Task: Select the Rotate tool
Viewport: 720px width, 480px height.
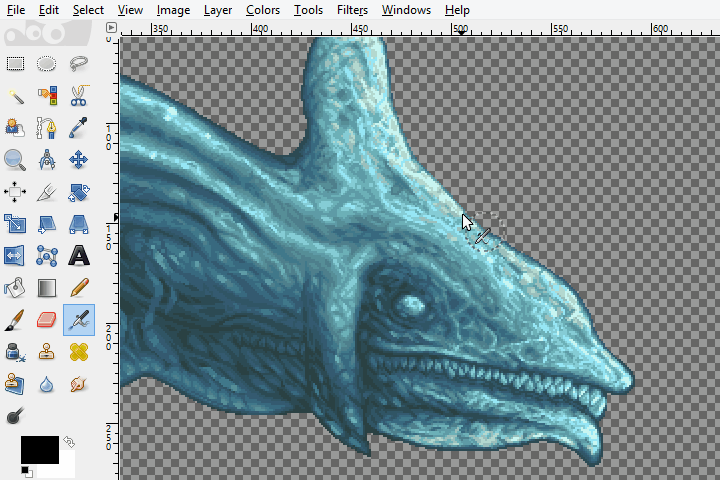Action: pos(79,192)
